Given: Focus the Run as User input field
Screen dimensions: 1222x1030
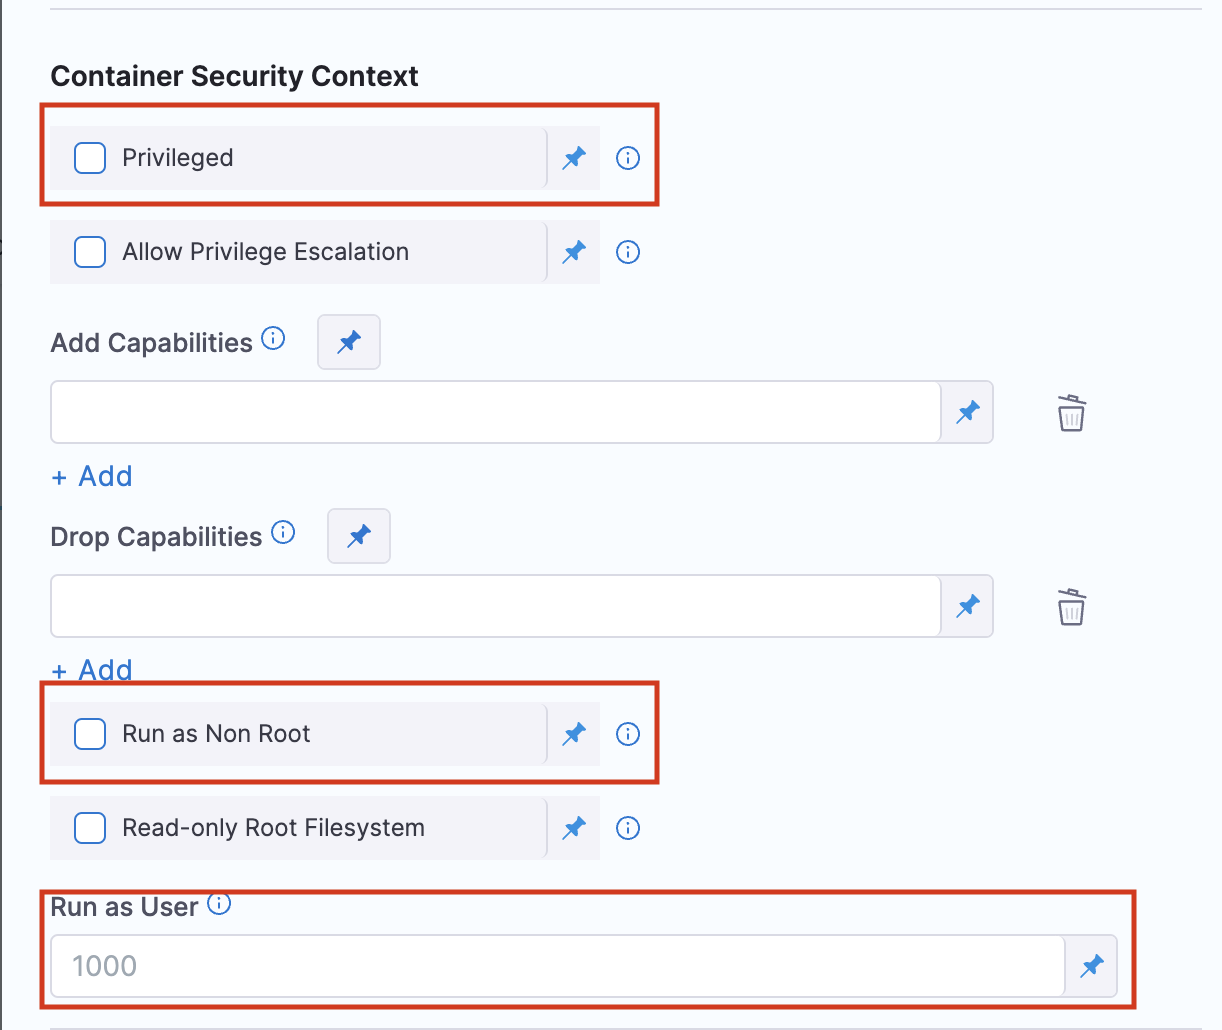Looking at the screenshot, I should coord(556,966).
